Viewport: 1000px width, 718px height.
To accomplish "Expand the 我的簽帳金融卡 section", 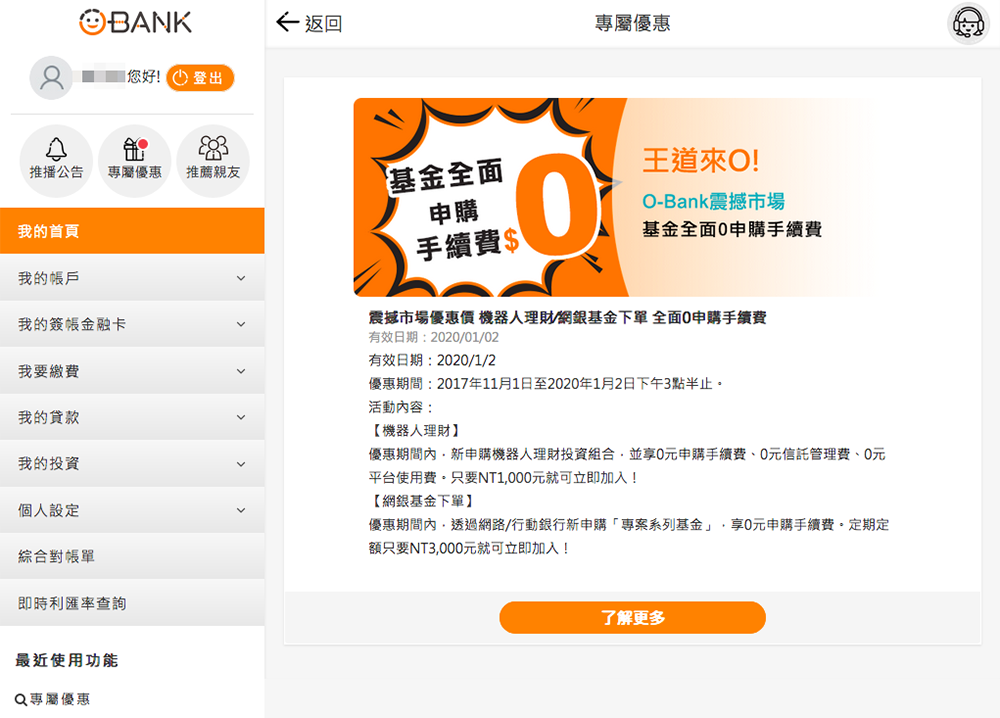I will 132,324.
